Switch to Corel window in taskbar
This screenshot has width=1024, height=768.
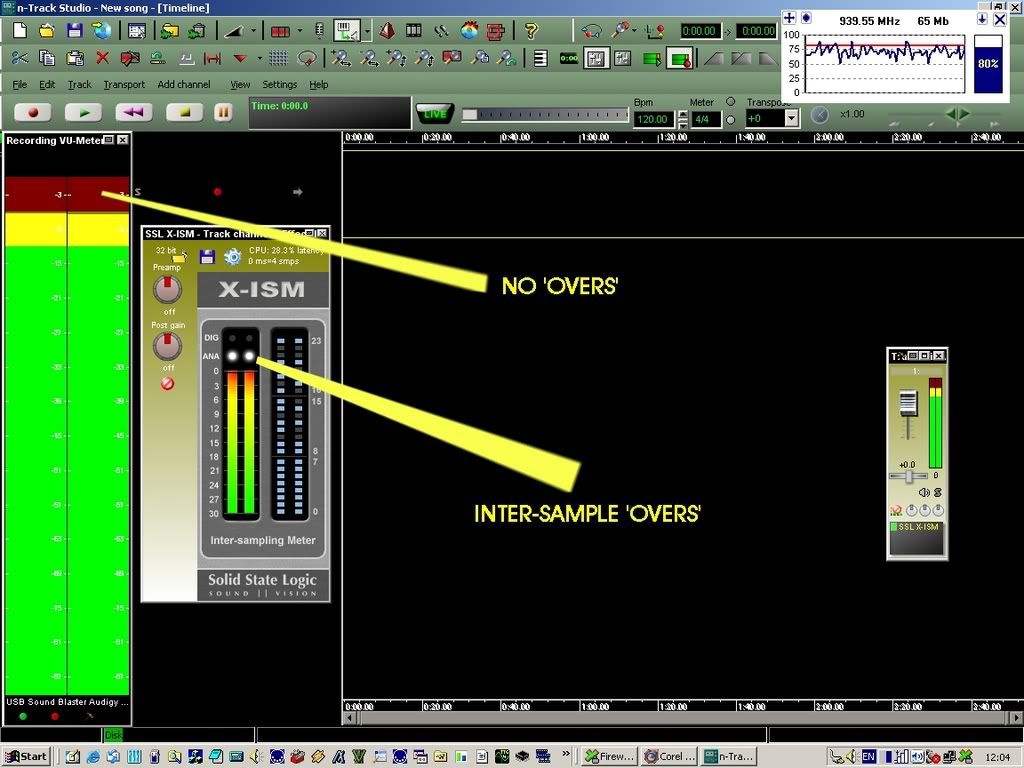(669, 756)
